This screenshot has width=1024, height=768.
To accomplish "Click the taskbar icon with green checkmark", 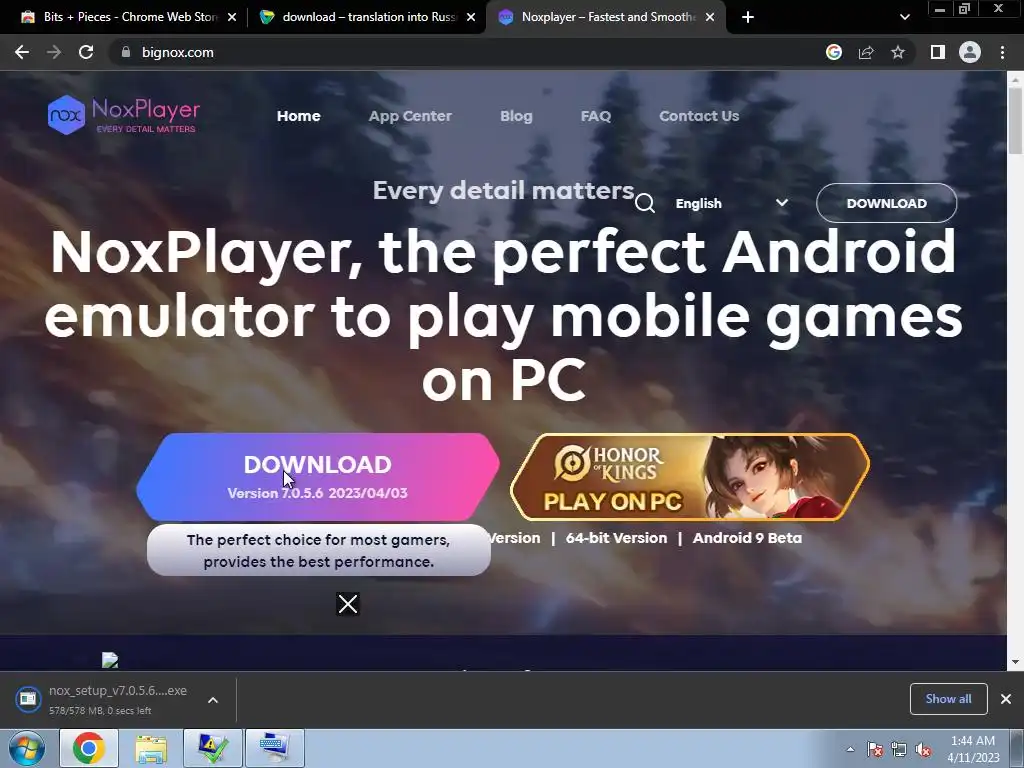I will pos(212,748).
